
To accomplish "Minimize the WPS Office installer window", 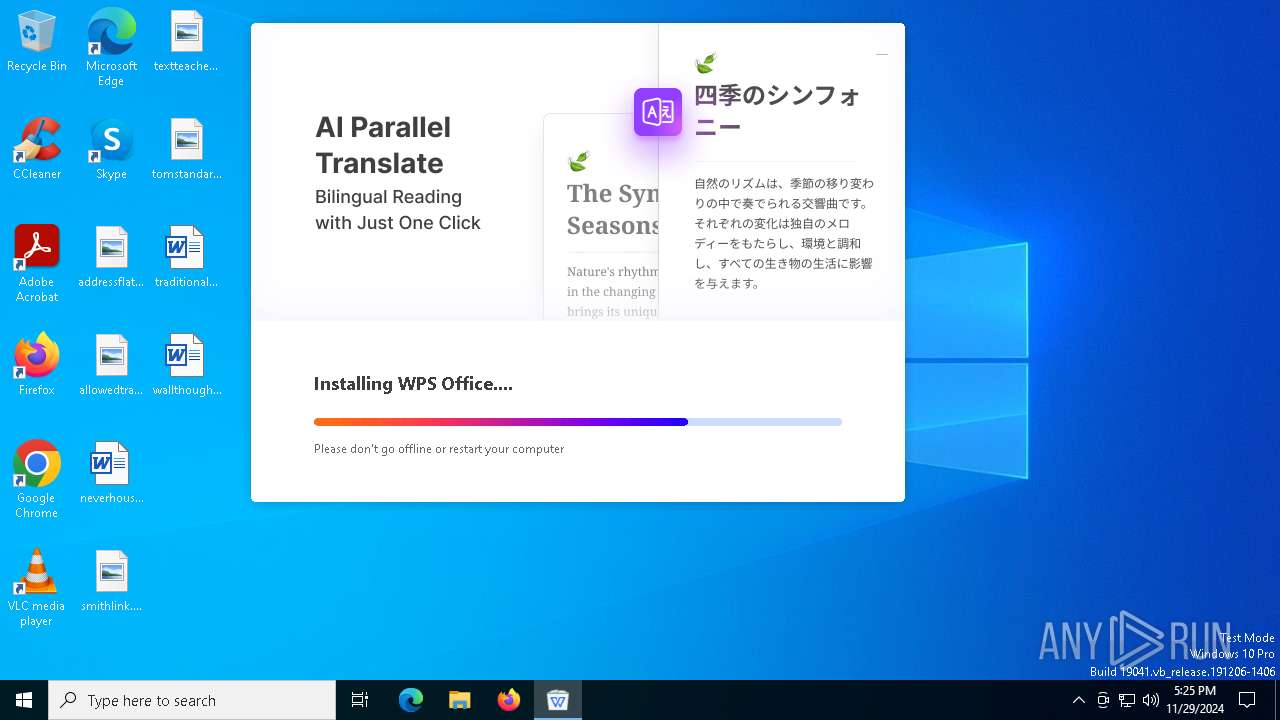I will point(882,54).
